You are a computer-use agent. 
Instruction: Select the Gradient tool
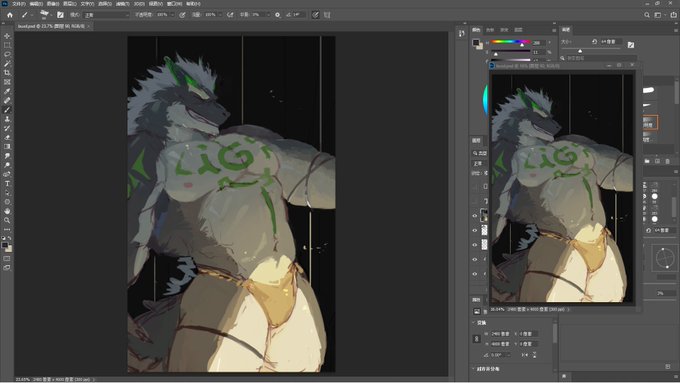[7, 147]
